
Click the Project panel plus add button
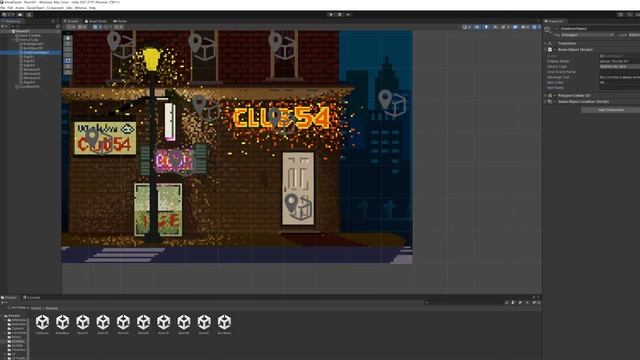click(x=3, y=303)
